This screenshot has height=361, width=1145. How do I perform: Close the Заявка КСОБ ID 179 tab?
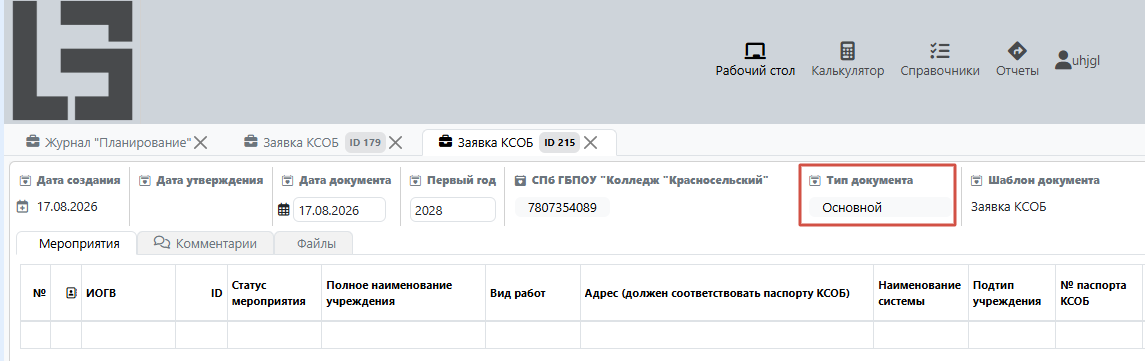click(395, 142)
